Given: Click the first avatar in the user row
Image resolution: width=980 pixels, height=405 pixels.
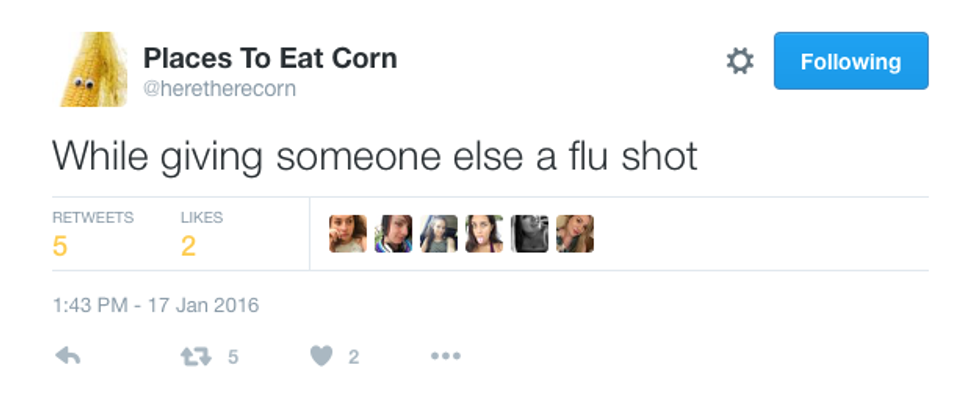Looking at the screenshot, I should [x=348, y=234].
